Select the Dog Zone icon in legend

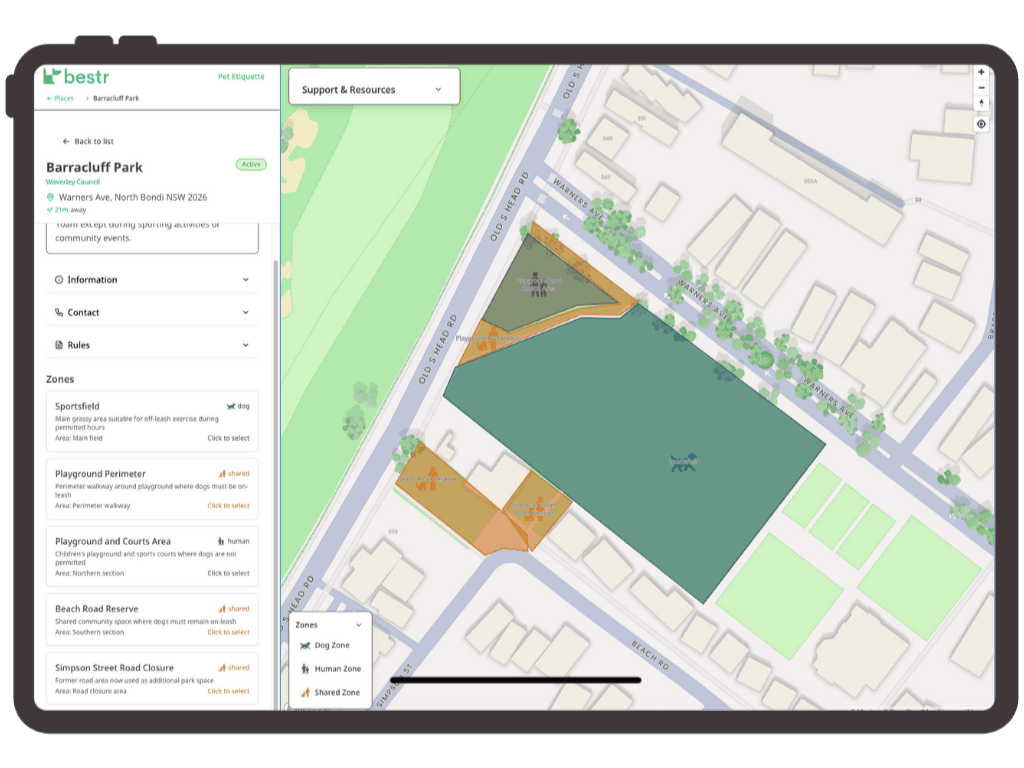pyautogui.click(x=305, y=645)
